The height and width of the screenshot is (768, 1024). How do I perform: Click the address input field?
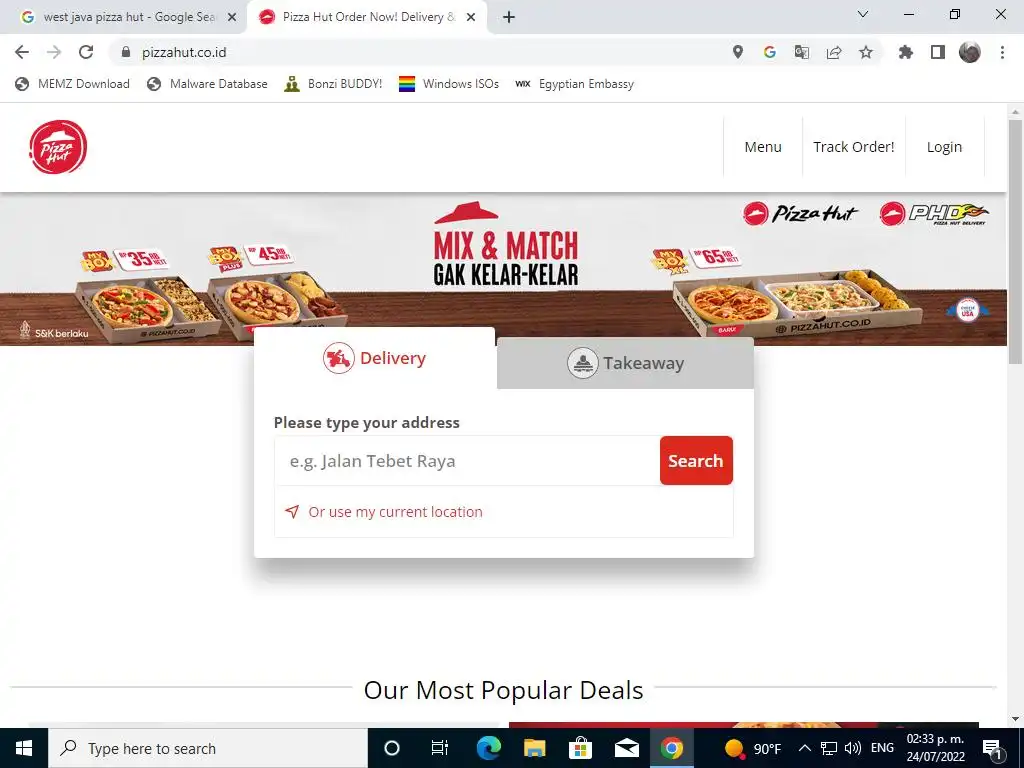coord(467,460)
